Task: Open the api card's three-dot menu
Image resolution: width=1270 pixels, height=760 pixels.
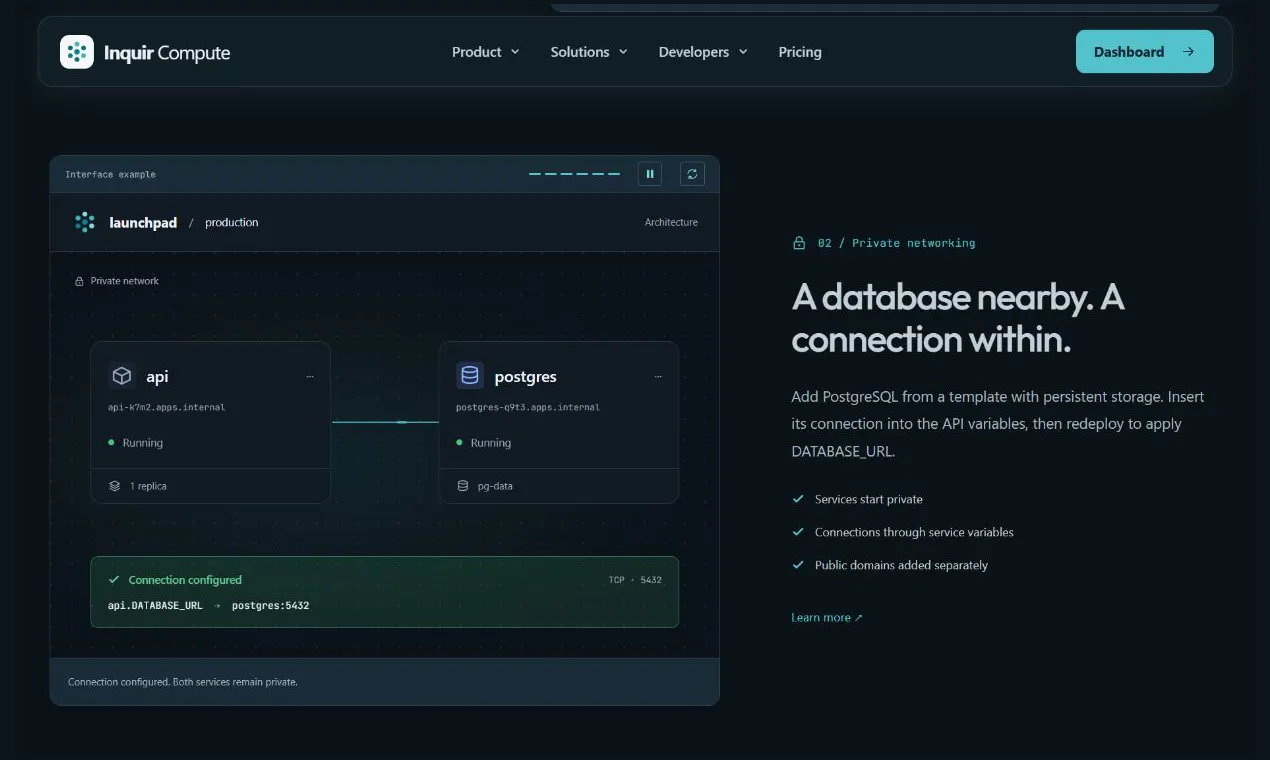Action: click(x=310, y=377)
